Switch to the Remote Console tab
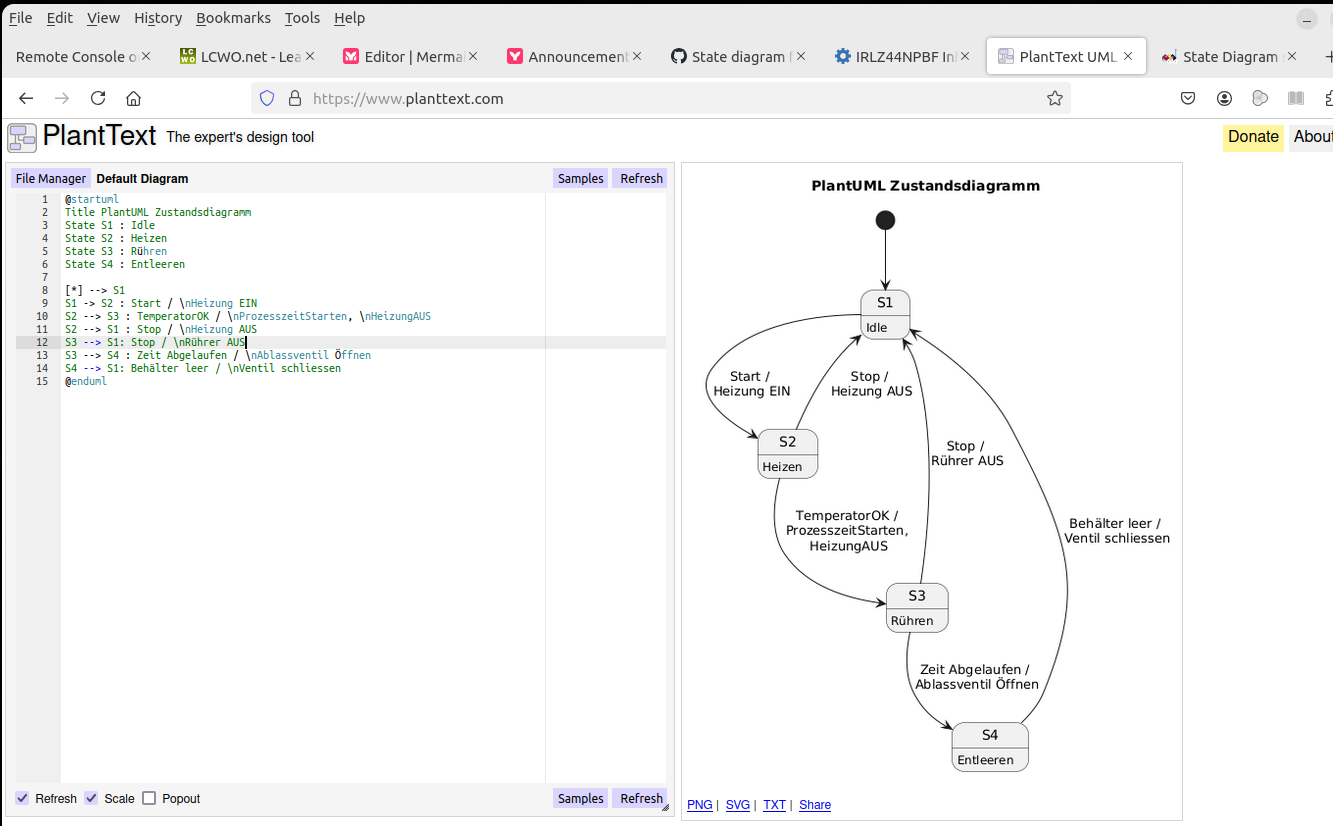Viewport: 1333px width, 826px height. (x=76, y=57)
